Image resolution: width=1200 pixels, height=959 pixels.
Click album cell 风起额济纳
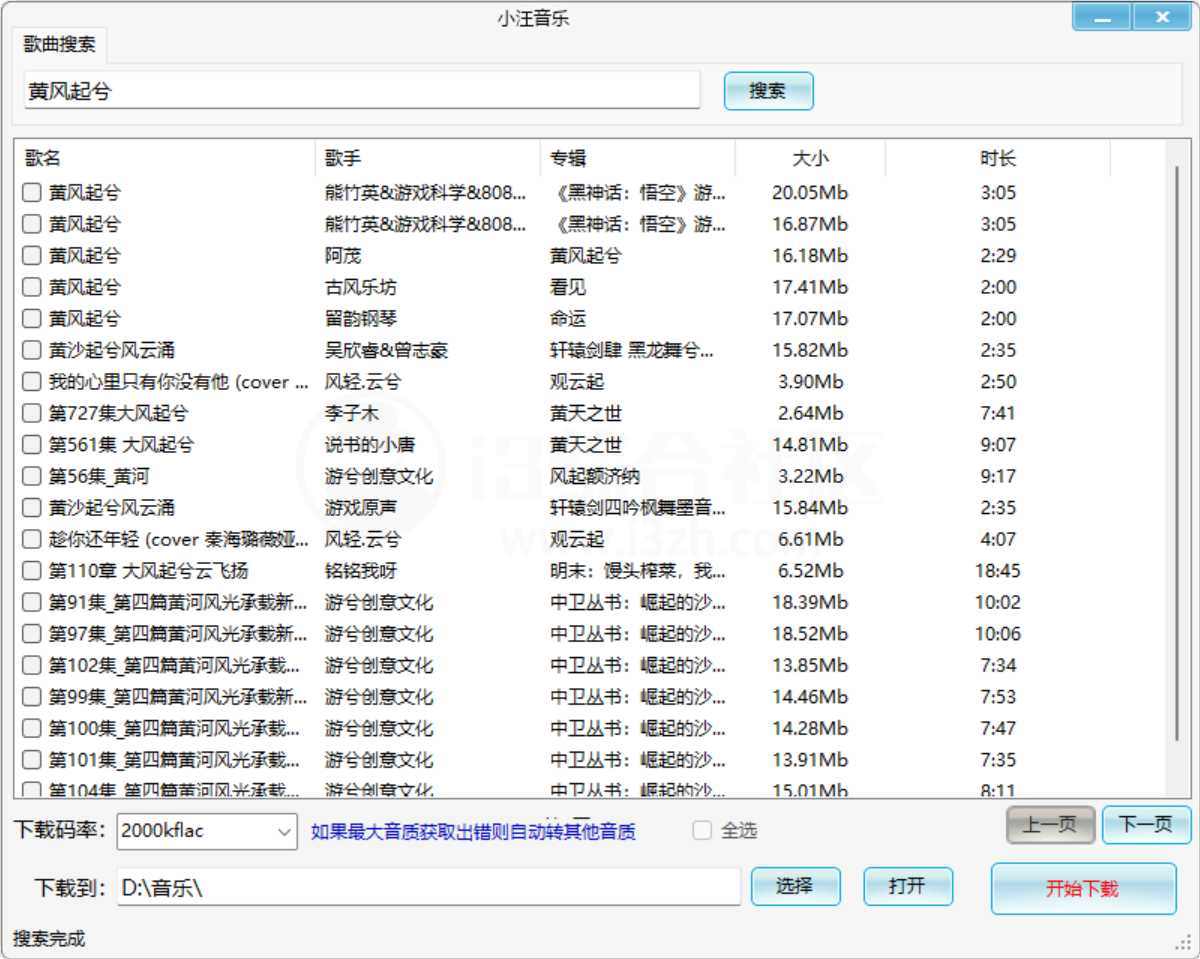click(595, 476)
